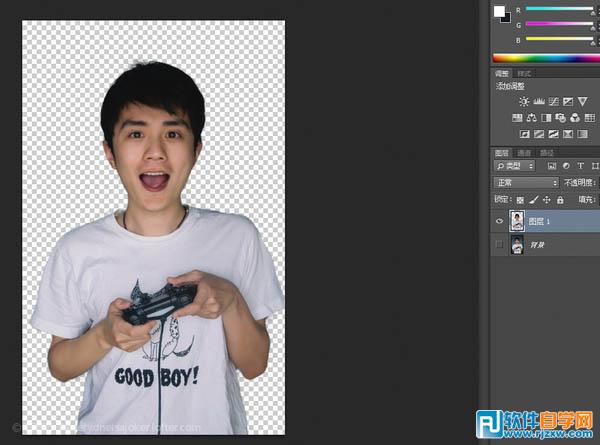Add a Levels adjustment (histogram icon)
Image resolution: width=600 pixels, height=445 pixels.
click(x=539, y=101)
